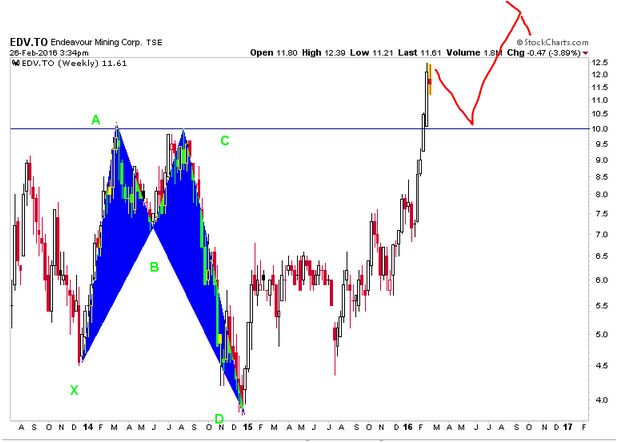This screenshot has height=443, width=618.
Task: Click the green X pattern point label
Action: point(73,390)
